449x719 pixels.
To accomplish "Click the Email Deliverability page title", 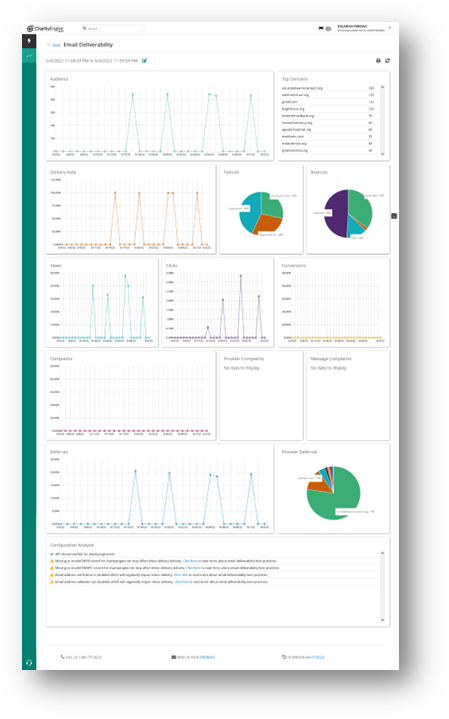I will point(88,44).
